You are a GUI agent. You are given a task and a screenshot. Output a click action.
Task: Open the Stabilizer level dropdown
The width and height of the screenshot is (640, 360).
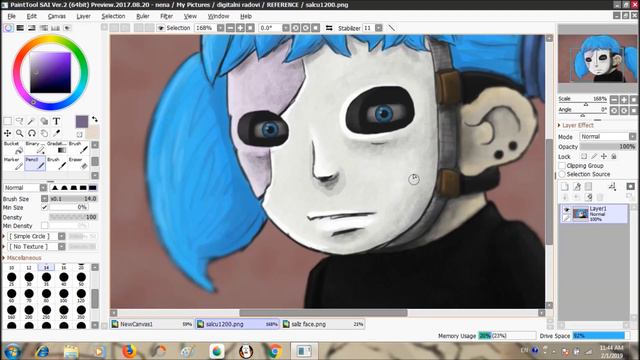pyautogui.click(x=379, y=28)
